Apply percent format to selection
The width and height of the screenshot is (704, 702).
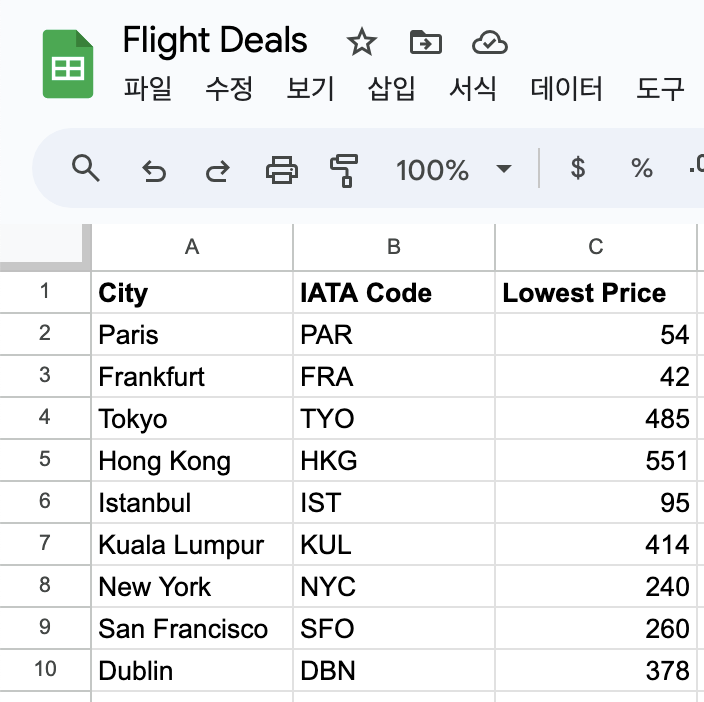point(641,169)
